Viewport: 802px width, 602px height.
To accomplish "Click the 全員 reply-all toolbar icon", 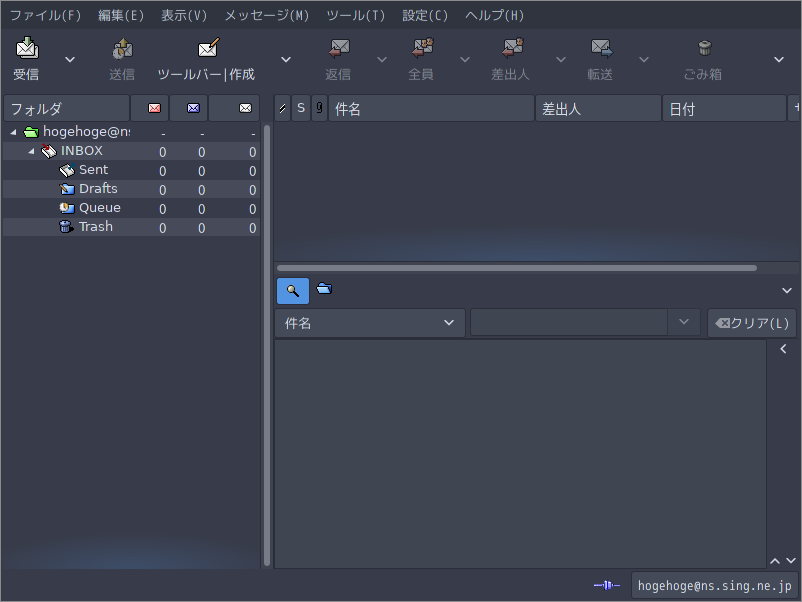I will pyautogui.click(x=422, y=48).
